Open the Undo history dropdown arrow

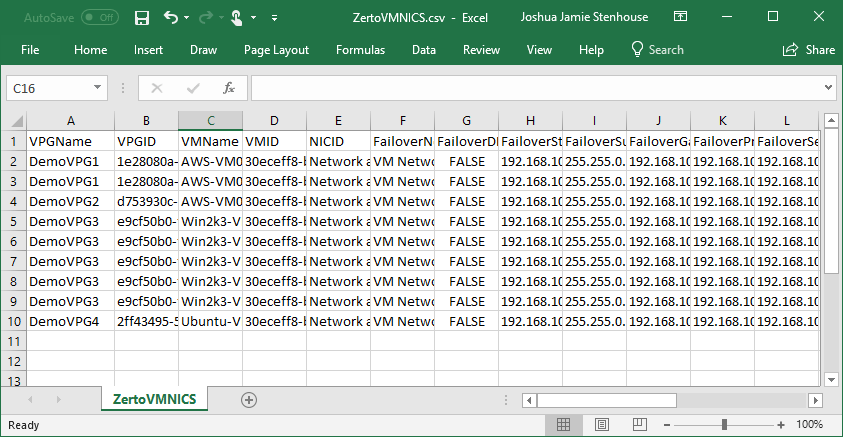187,18
